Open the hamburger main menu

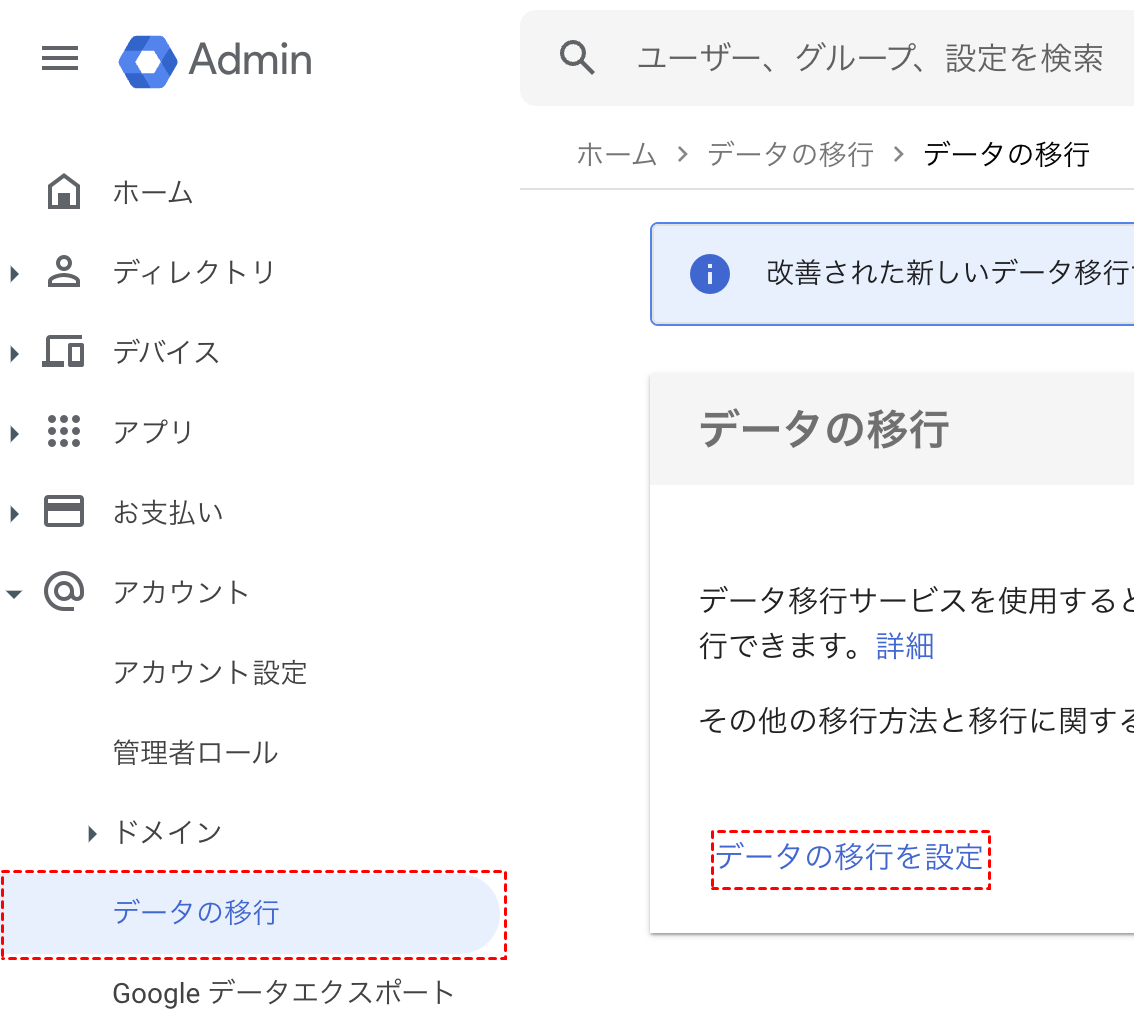click(60, 59)
